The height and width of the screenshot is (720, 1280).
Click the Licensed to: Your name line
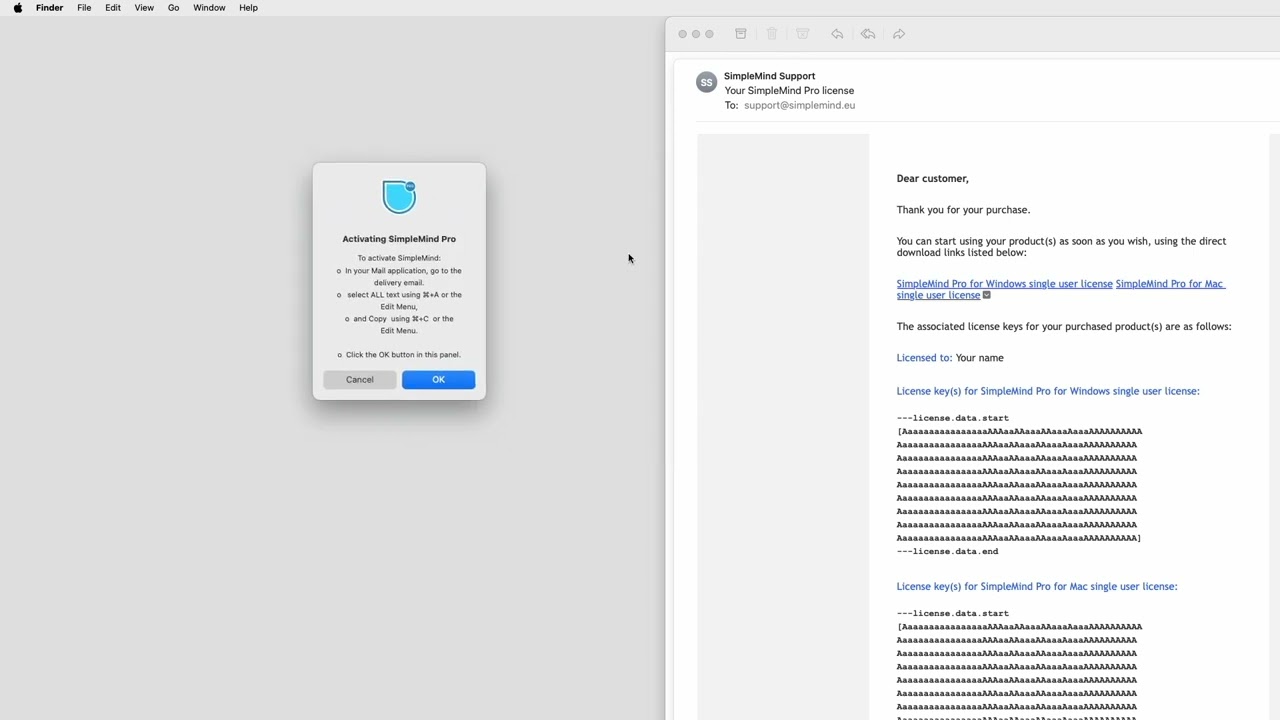tap(950, 358)
